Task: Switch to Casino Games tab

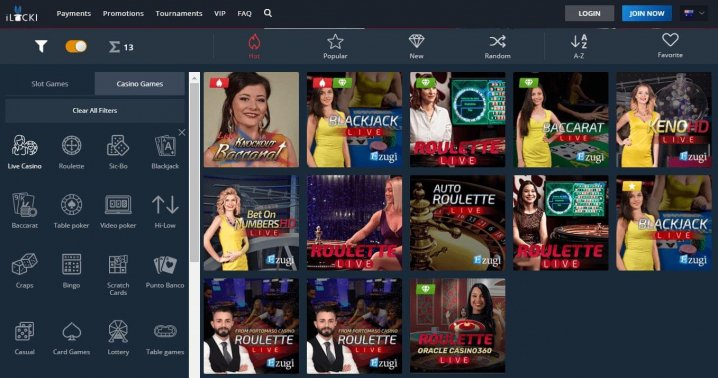Action: [140, 84]
